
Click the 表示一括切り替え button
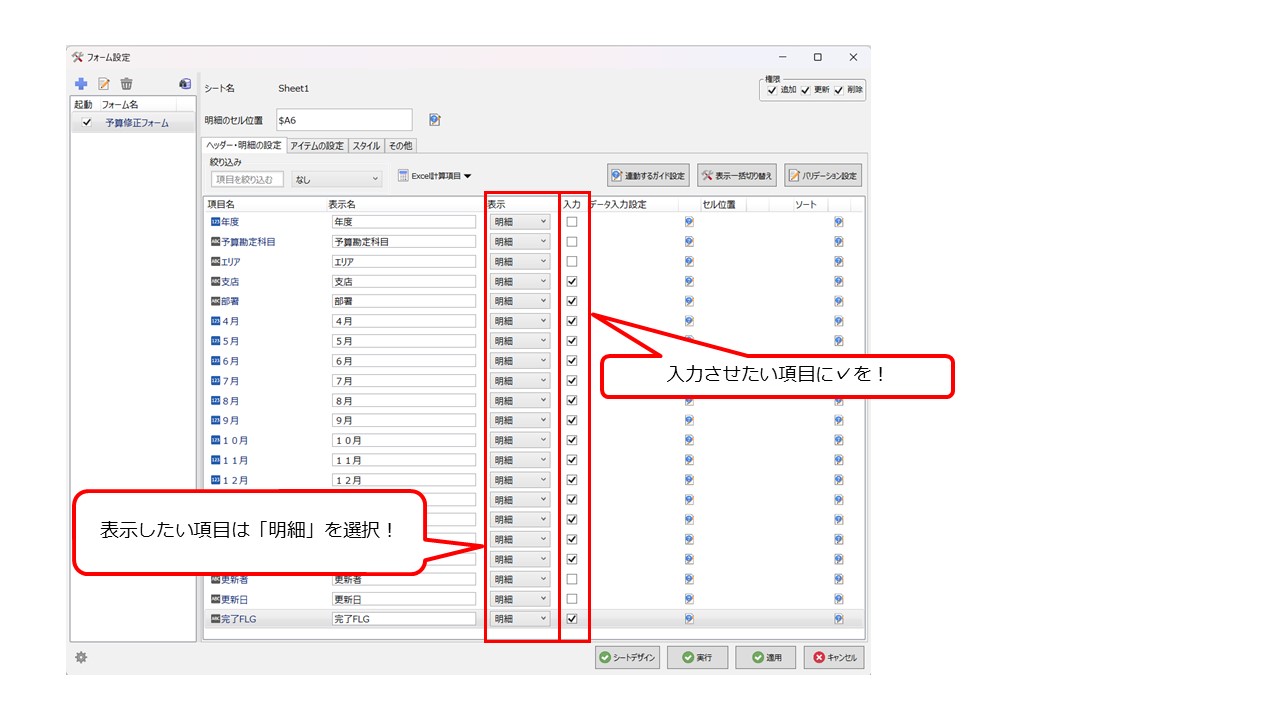click(737, 176)
